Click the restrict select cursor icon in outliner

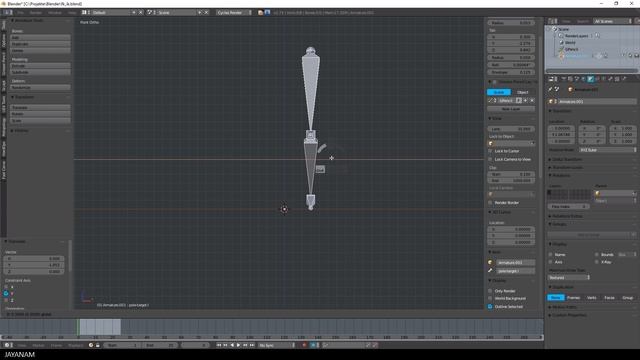click(630, 56)
